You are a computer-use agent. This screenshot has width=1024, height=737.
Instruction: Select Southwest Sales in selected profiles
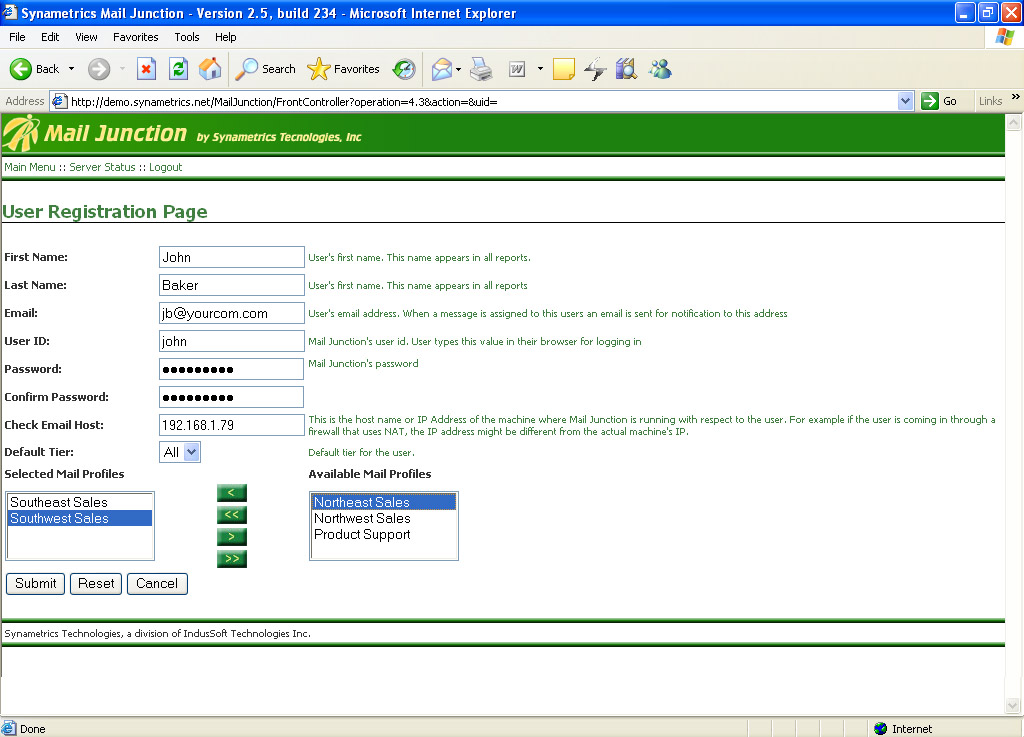80,518
